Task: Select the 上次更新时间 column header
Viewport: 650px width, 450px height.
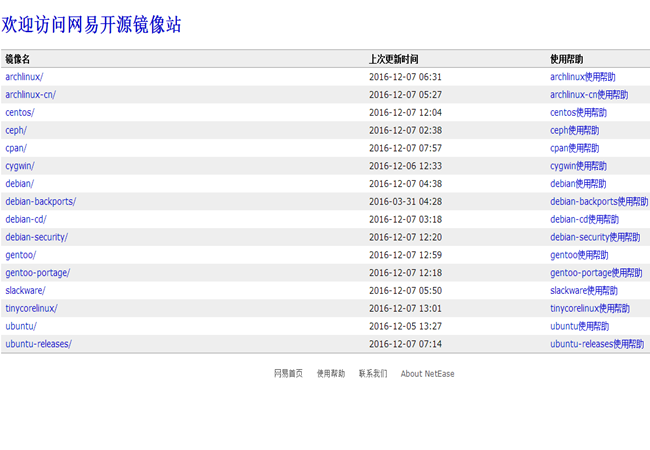Action: click(x=393, y=59)
